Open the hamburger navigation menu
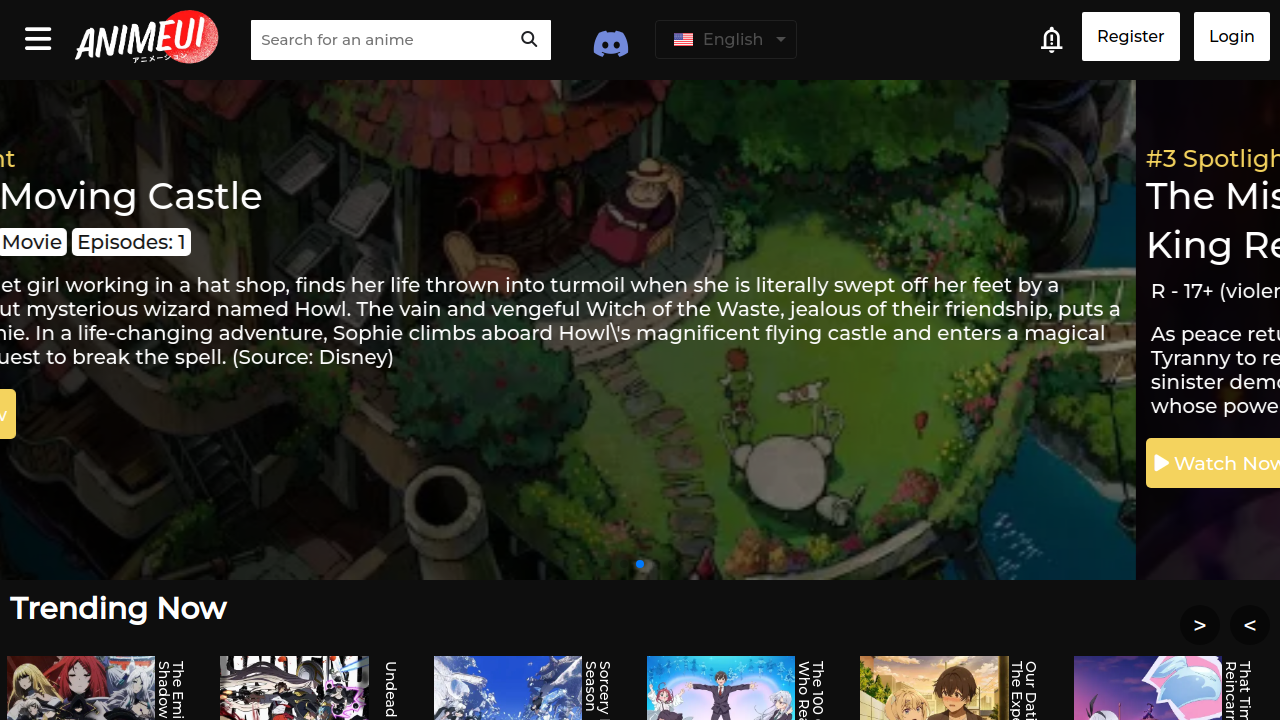This screenshot has height=720, width=1280. click(x=38, y=39)
